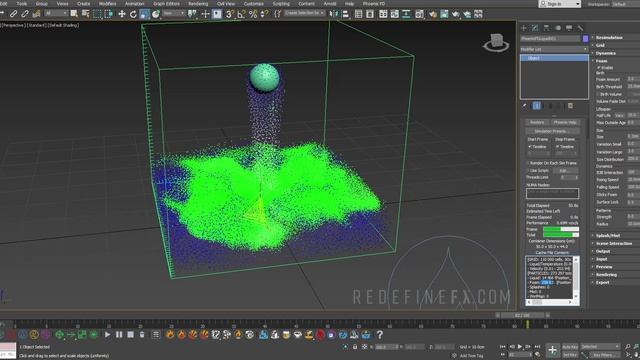640x360 pixels.
Task: Pause simulation with Phoenix toolbar pause icon
Action: (119, 335)
